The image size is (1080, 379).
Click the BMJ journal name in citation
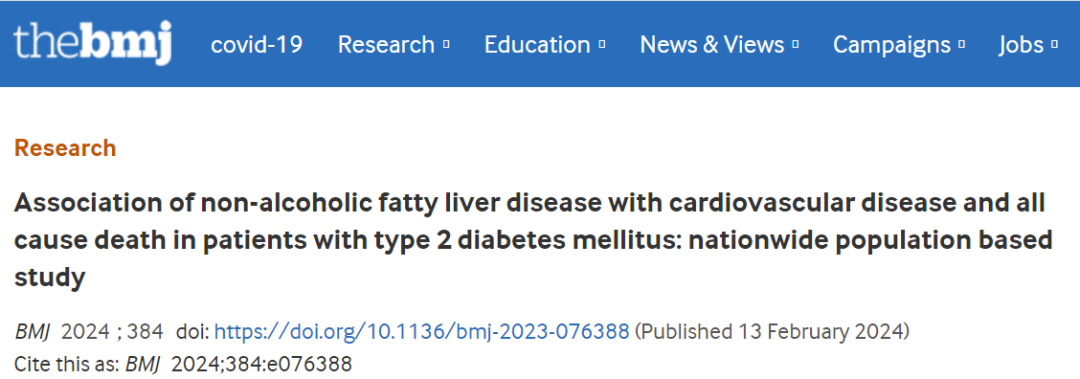(28, 331)
